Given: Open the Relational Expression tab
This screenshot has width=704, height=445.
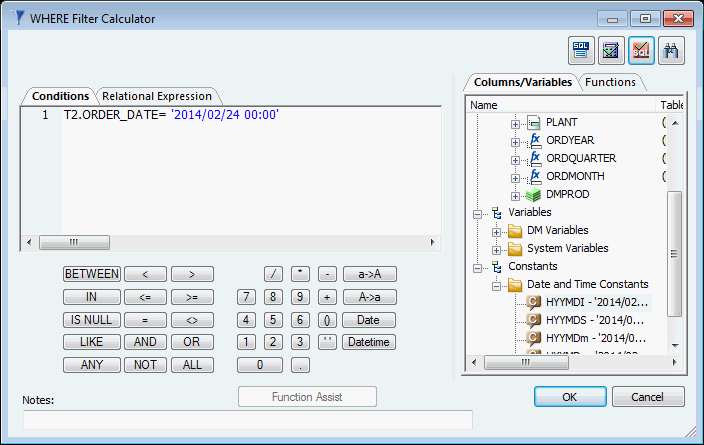Looking at the screenshot, I should pos(157,96).
